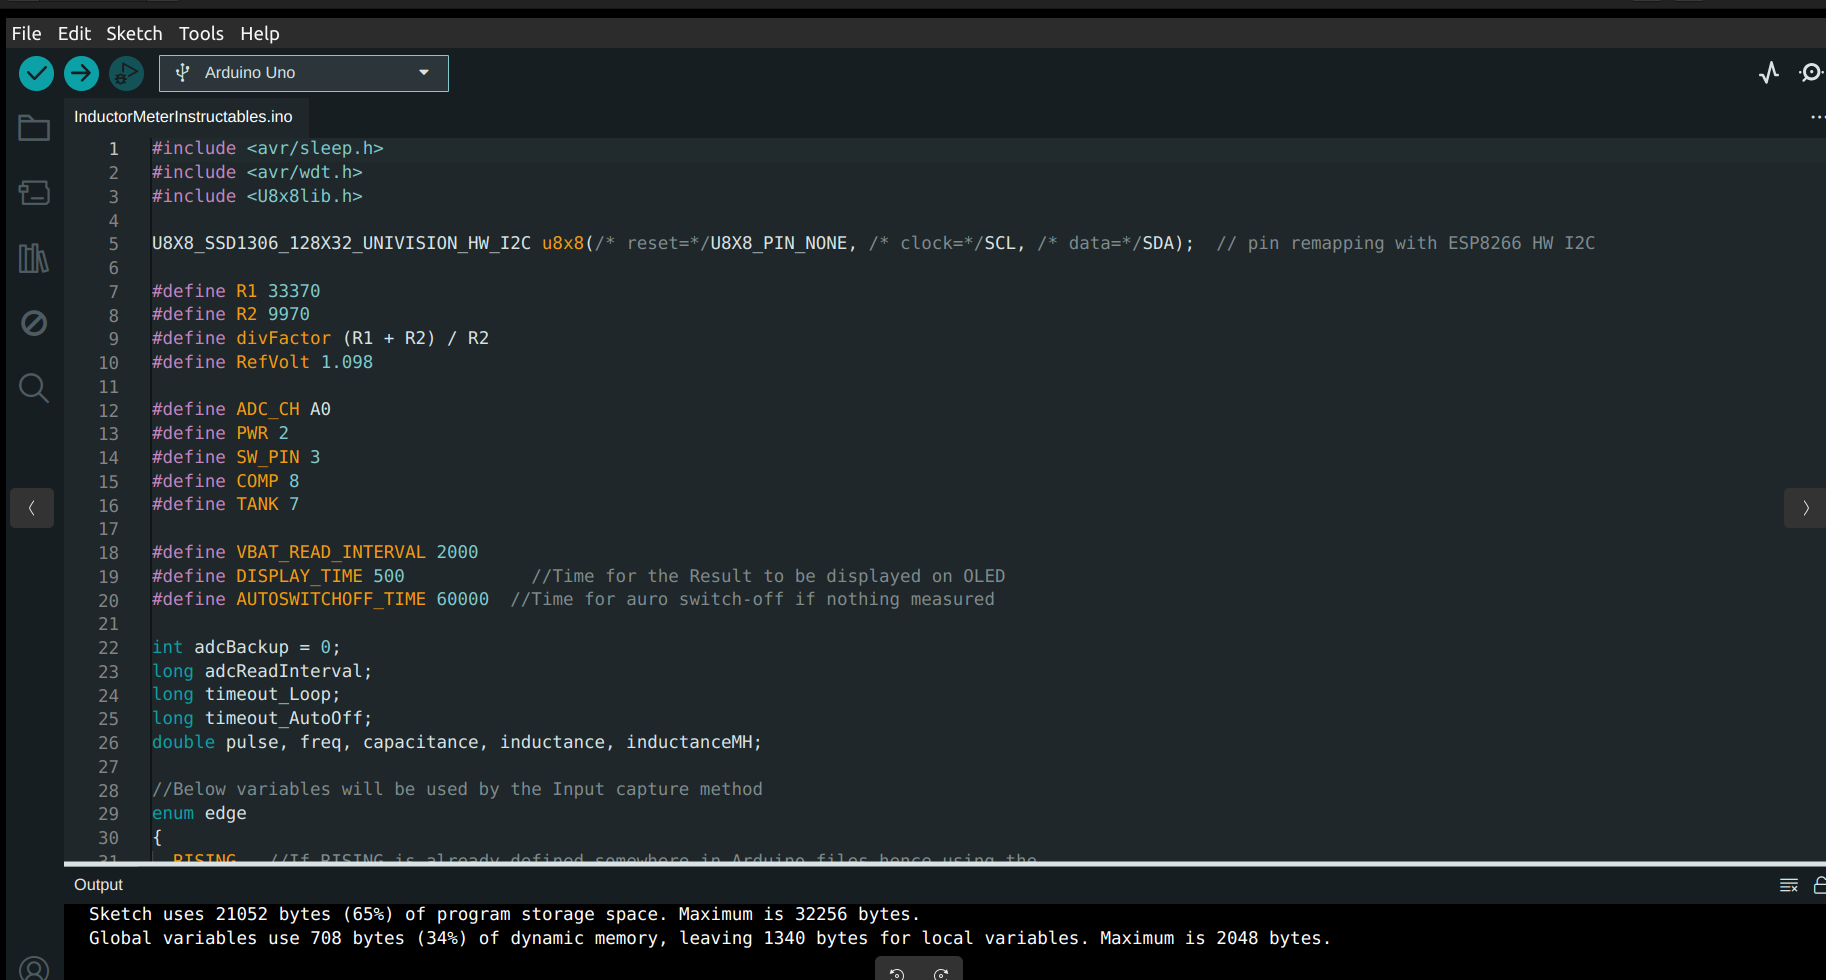Click line number 1 in the gutter
This screenshot has width=1826, height=980.
[113, 149]
